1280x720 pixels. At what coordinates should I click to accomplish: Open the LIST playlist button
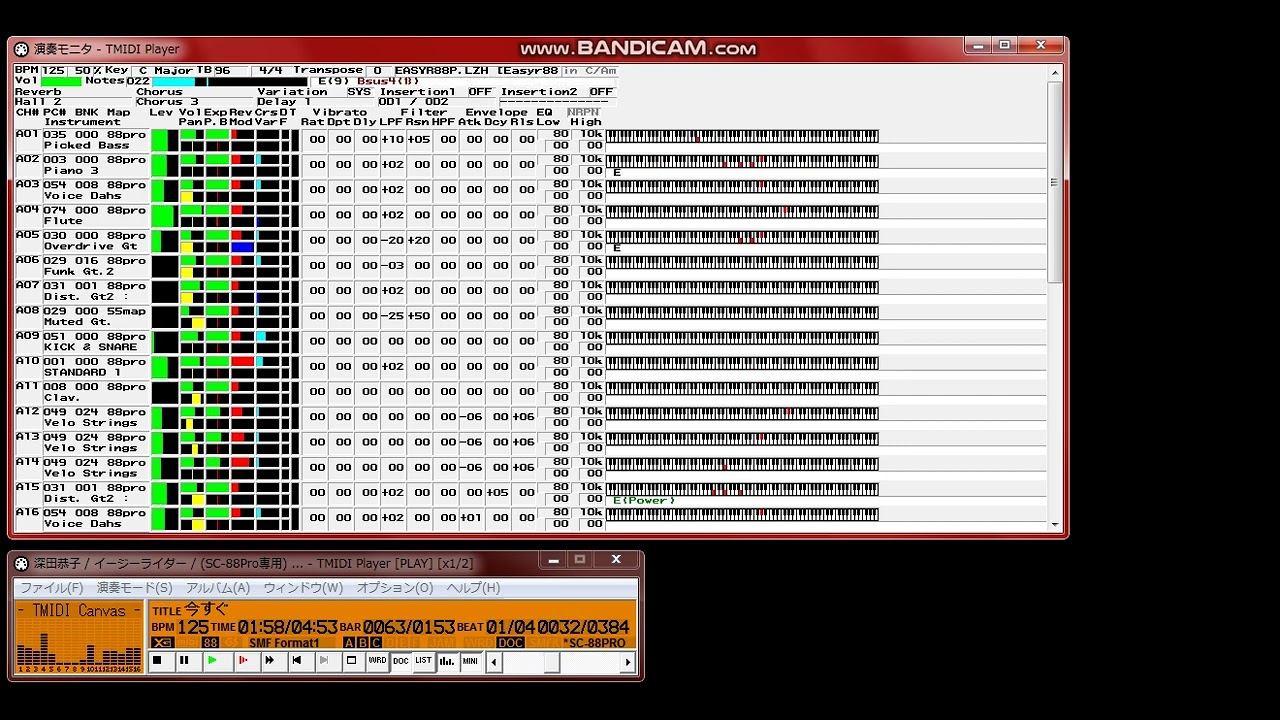pos(423,661)
